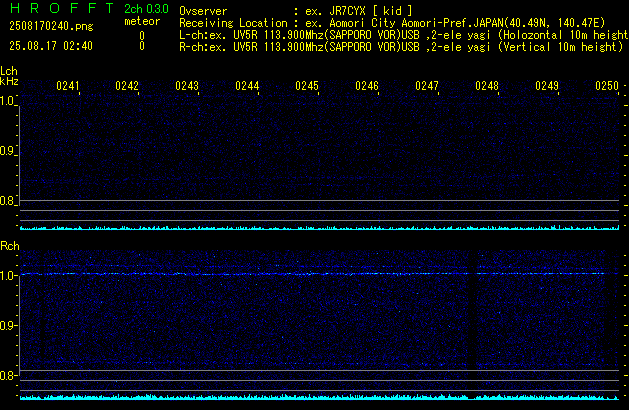
Task: Click the 1.0 label on Rch axis
Action: 7,276
